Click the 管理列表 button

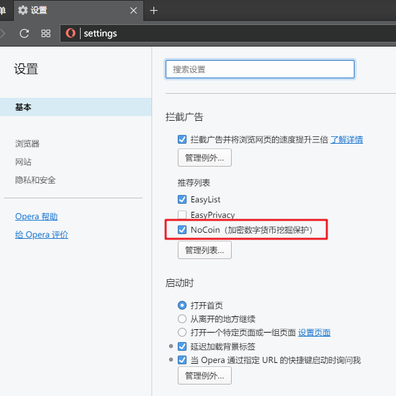coord(205,250)
